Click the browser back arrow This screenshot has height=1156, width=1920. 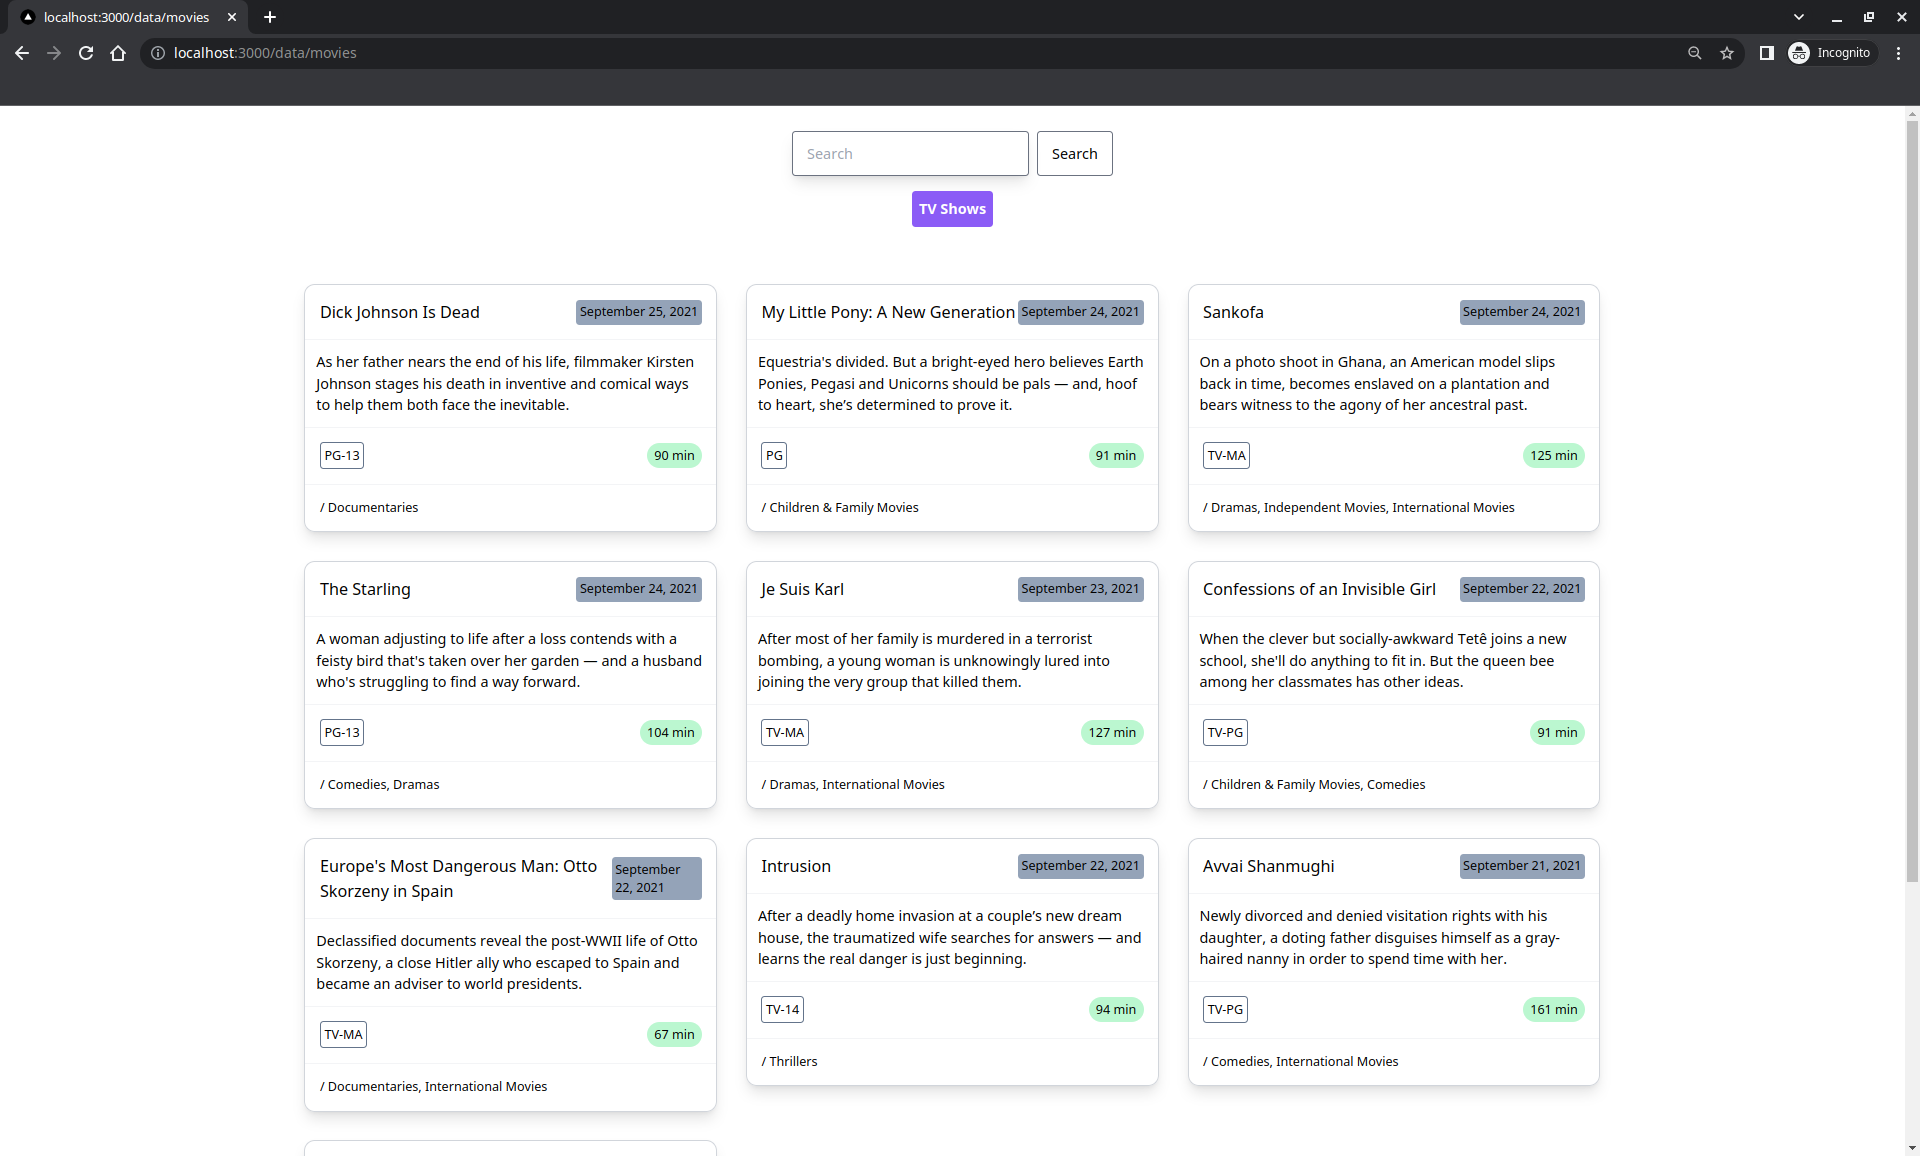point(22,53)
